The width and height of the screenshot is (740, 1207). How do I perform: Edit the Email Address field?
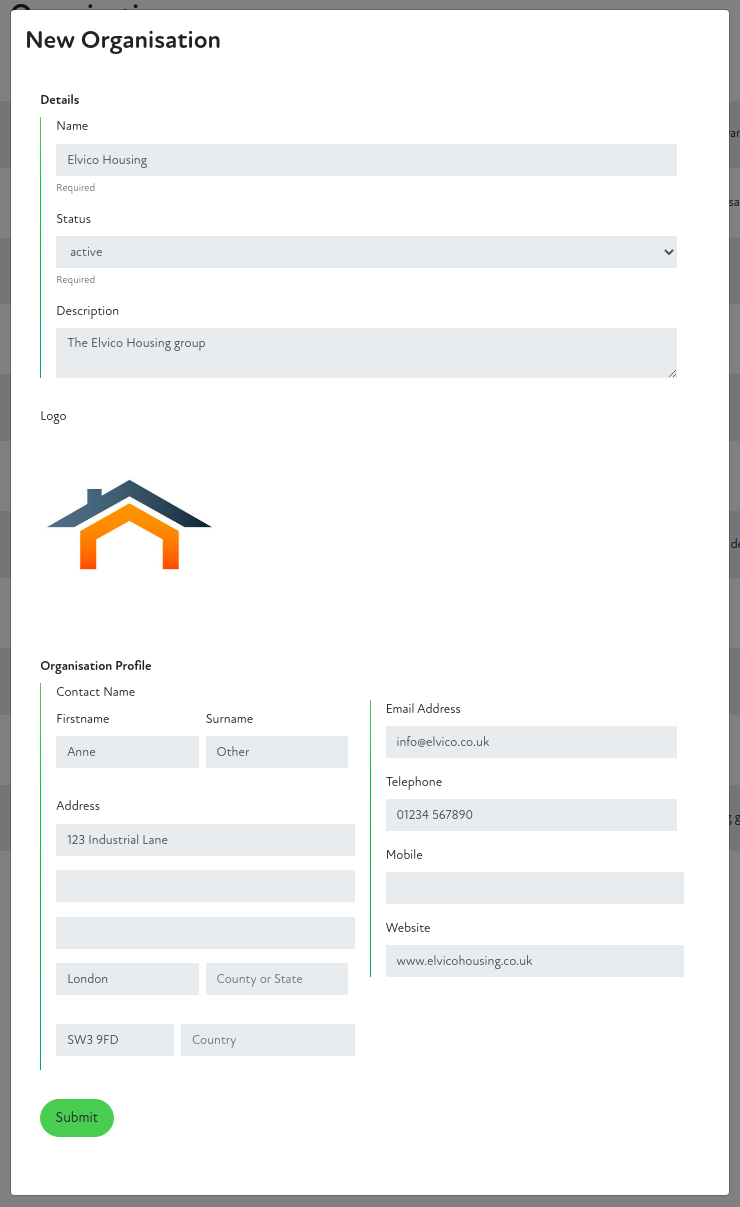point(531,742)
